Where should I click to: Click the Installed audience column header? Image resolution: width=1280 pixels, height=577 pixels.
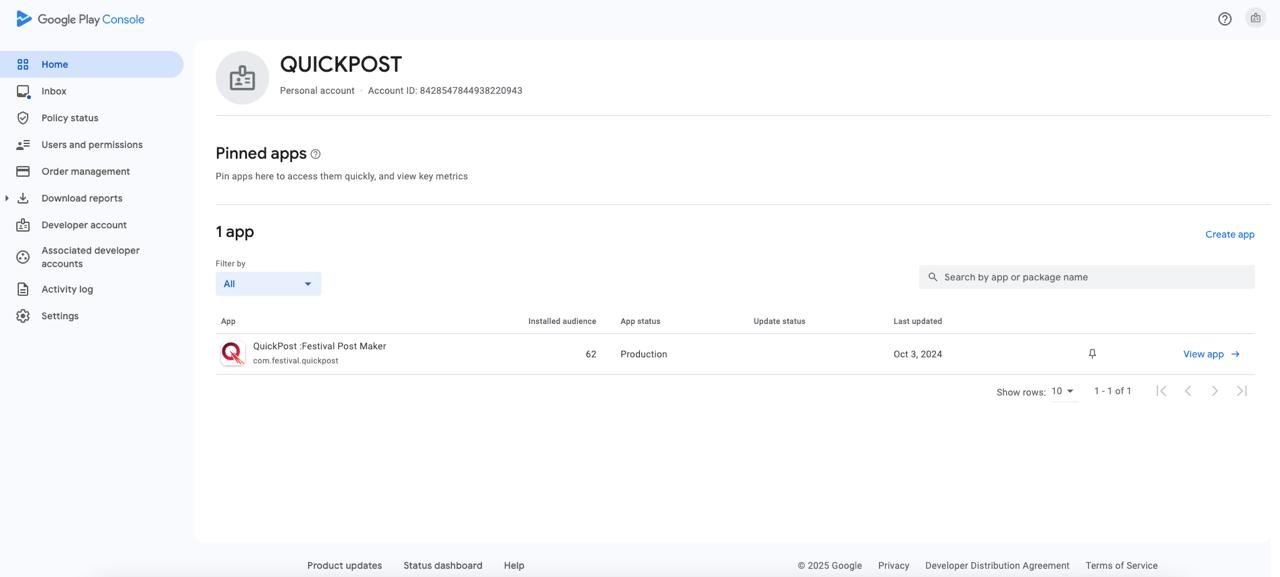(x=562, y=321)
